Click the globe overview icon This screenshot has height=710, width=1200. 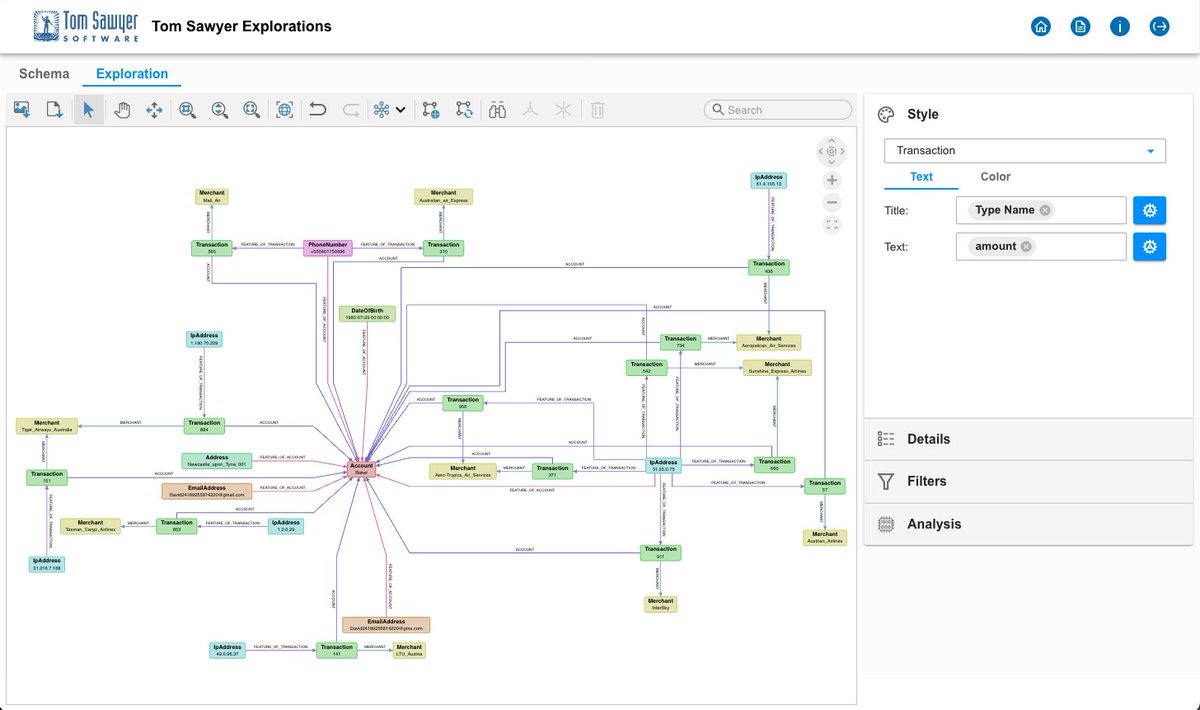pyautogui.click(x=285, y=110)
